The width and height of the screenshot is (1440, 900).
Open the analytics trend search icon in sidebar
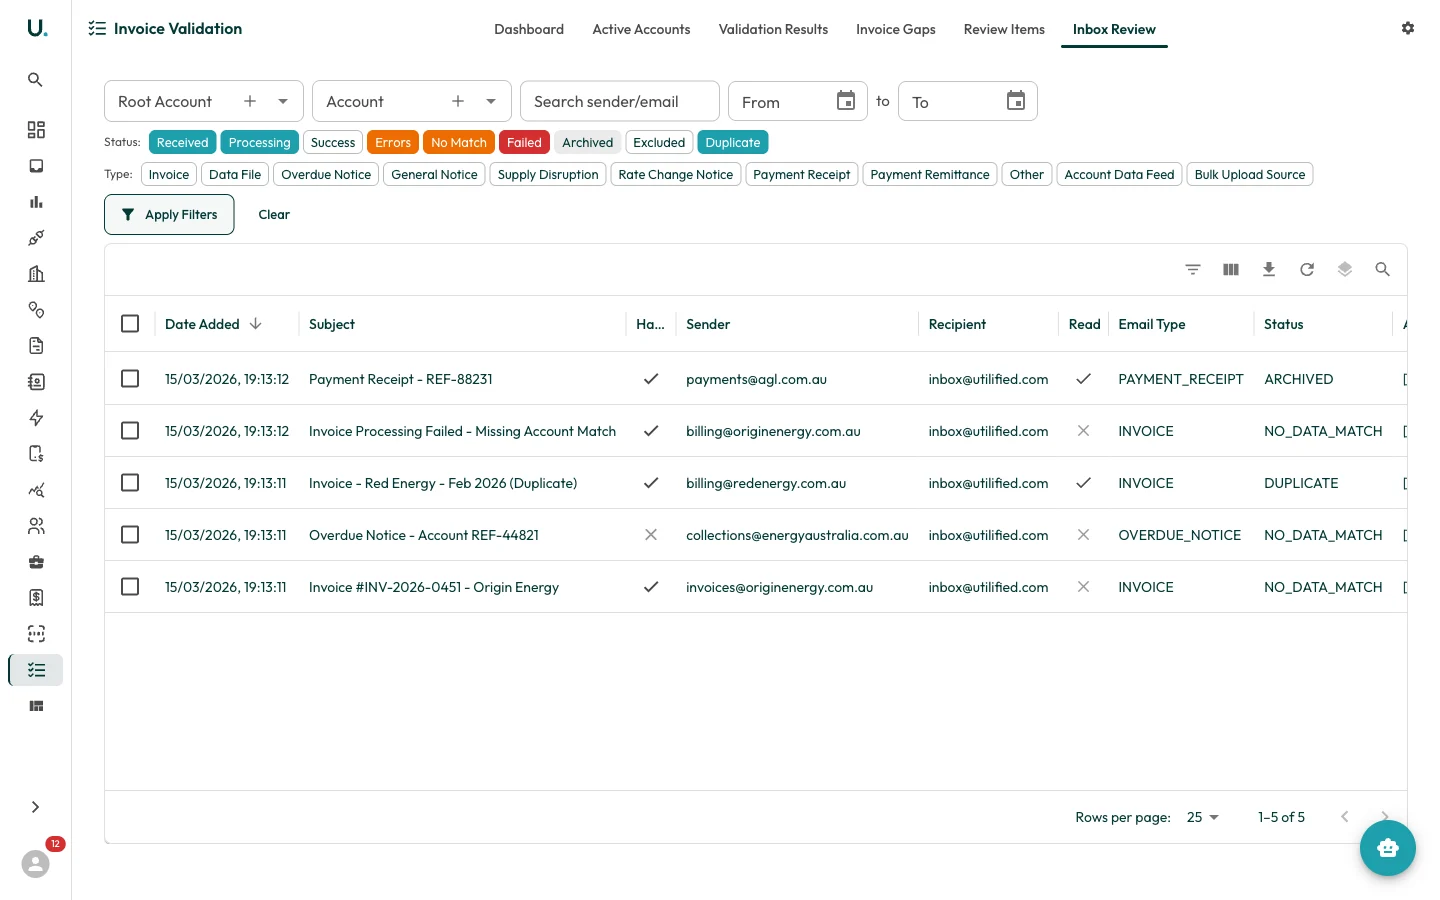pos(36,490)
